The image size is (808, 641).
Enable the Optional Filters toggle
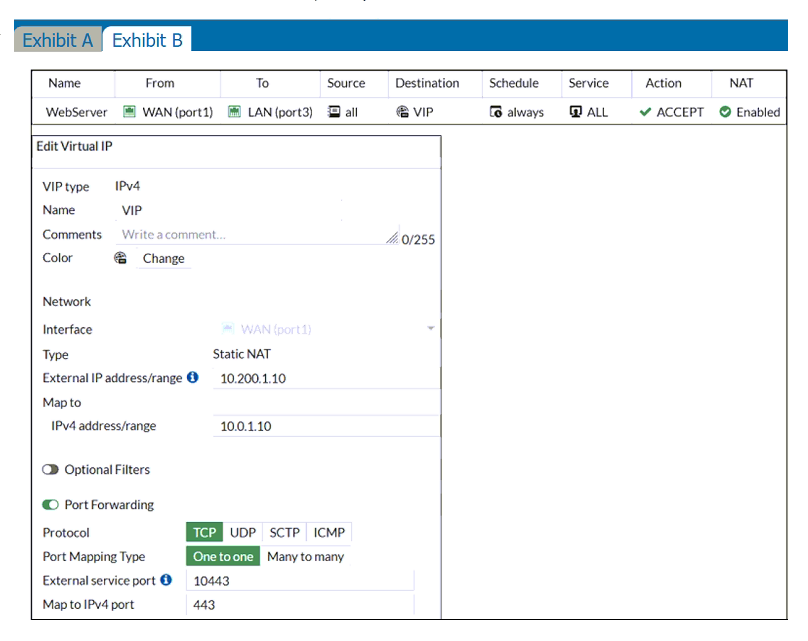(x=50, y=470)
